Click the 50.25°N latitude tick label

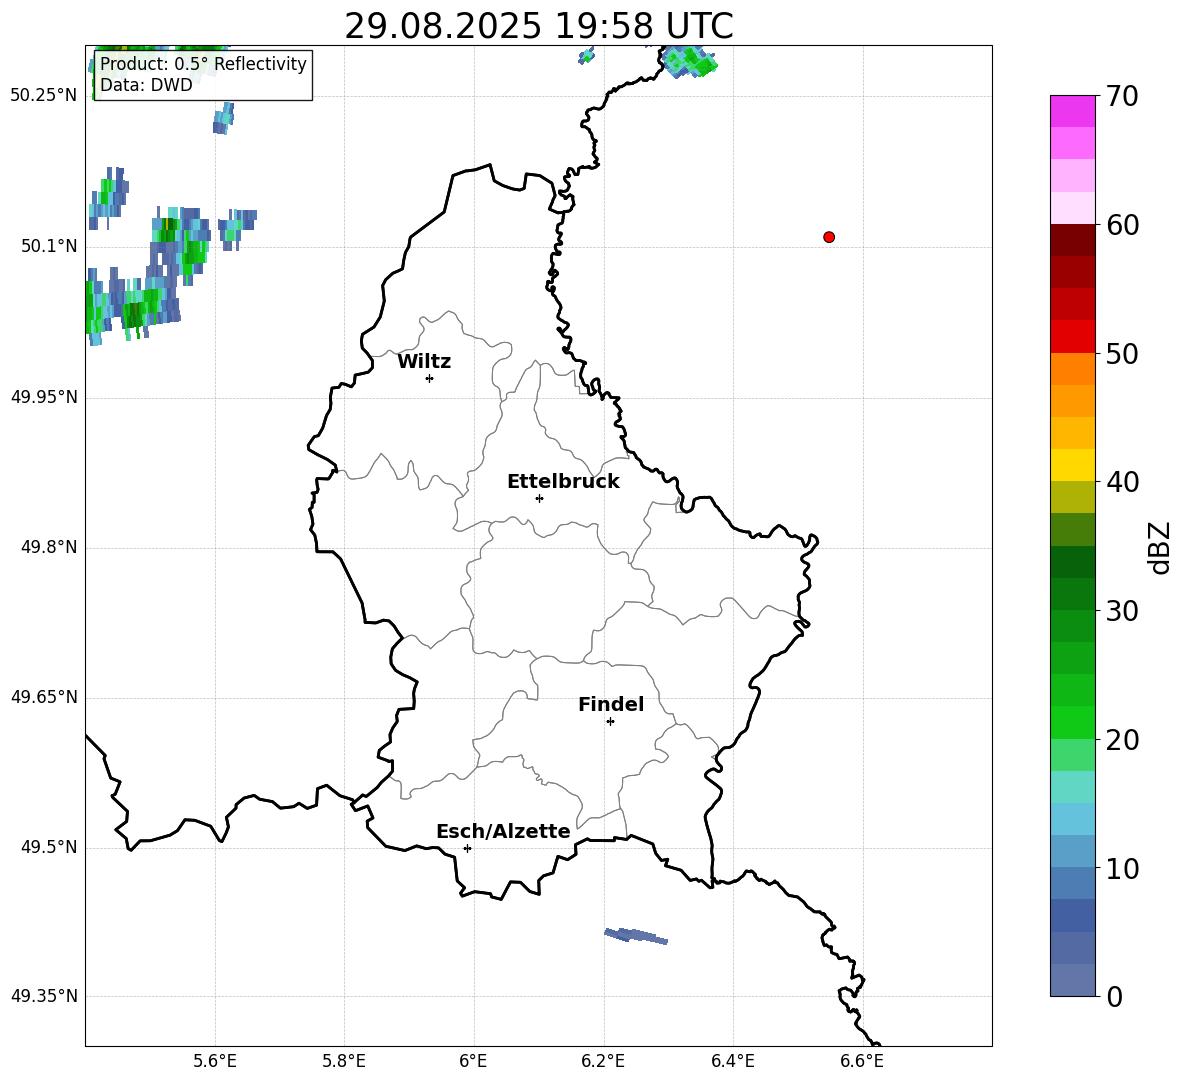click(x=43, y=96)
